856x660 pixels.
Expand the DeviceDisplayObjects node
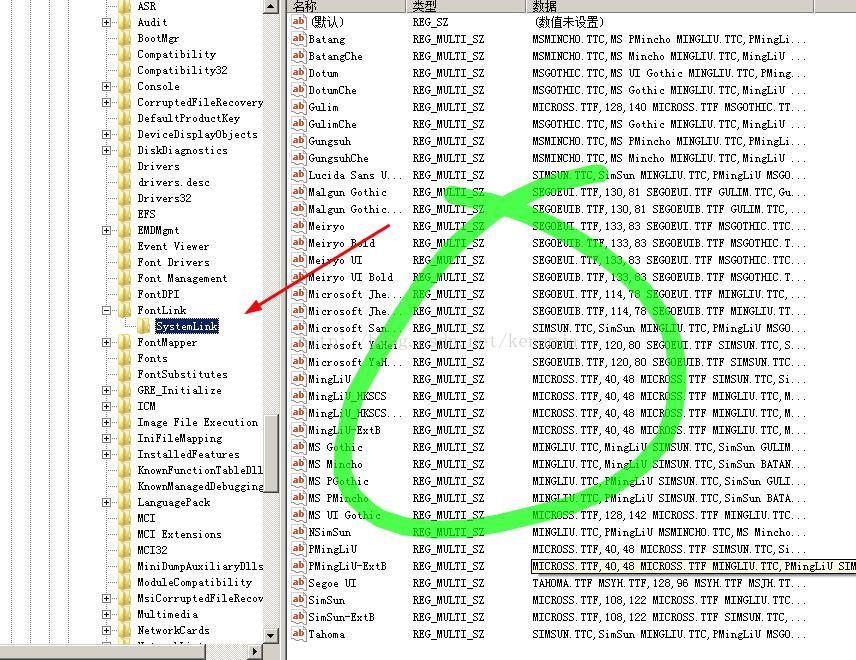[106, 134]
